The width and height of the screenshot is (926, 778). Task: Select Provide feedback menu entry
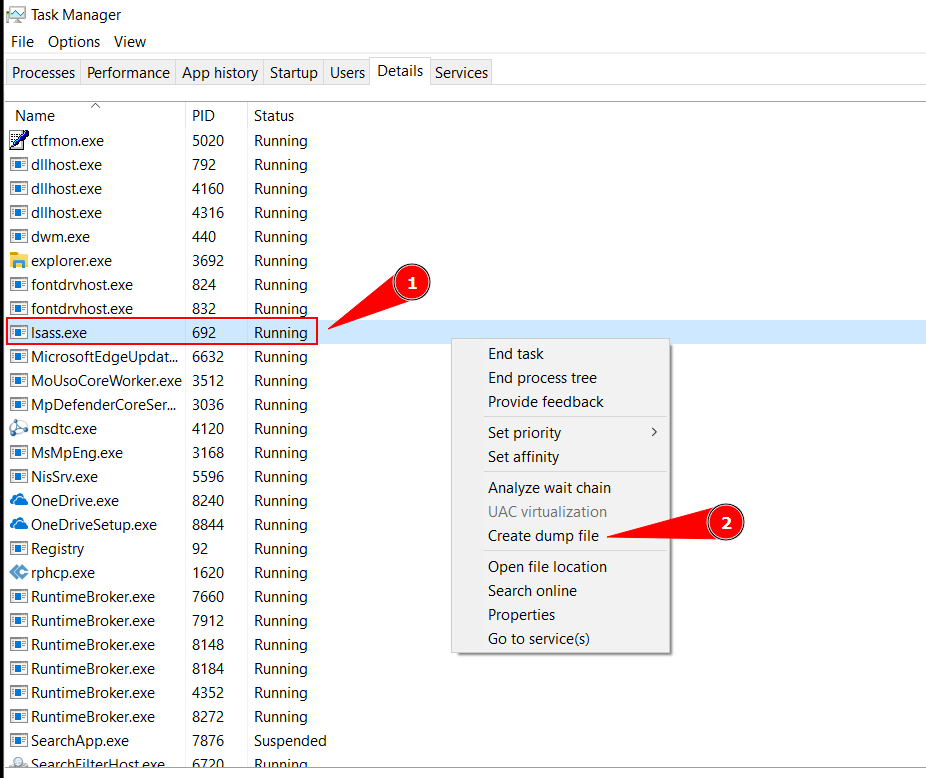point(546,402)
